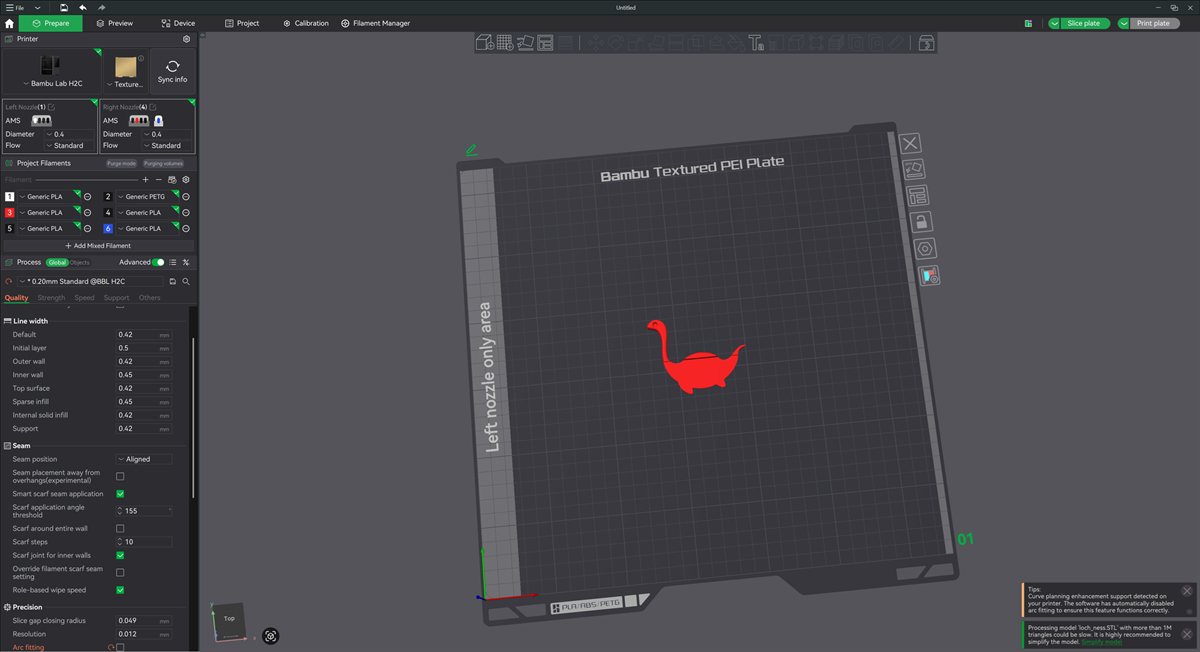Screen dimensions: 1200x652
Task: Open the Calibration tab
Action: pos(306,23)
